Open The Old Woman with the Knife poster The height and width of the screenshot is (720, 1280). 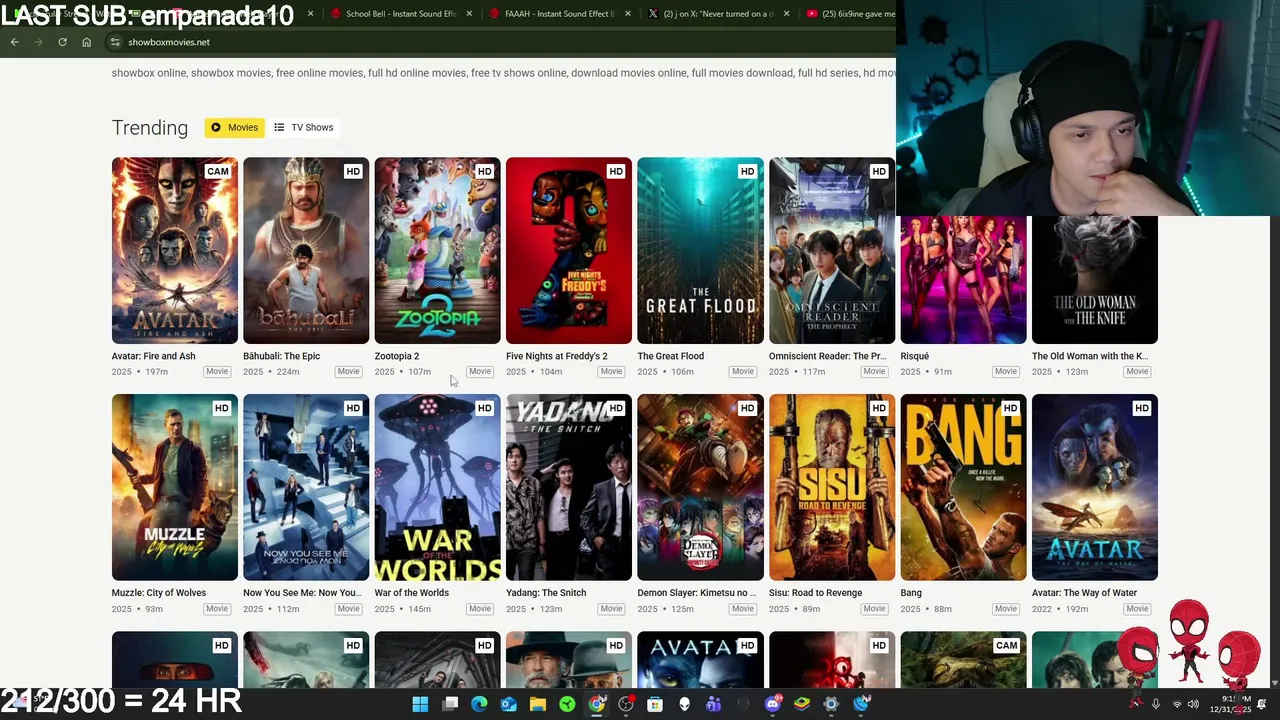(x=1095, y=280)
